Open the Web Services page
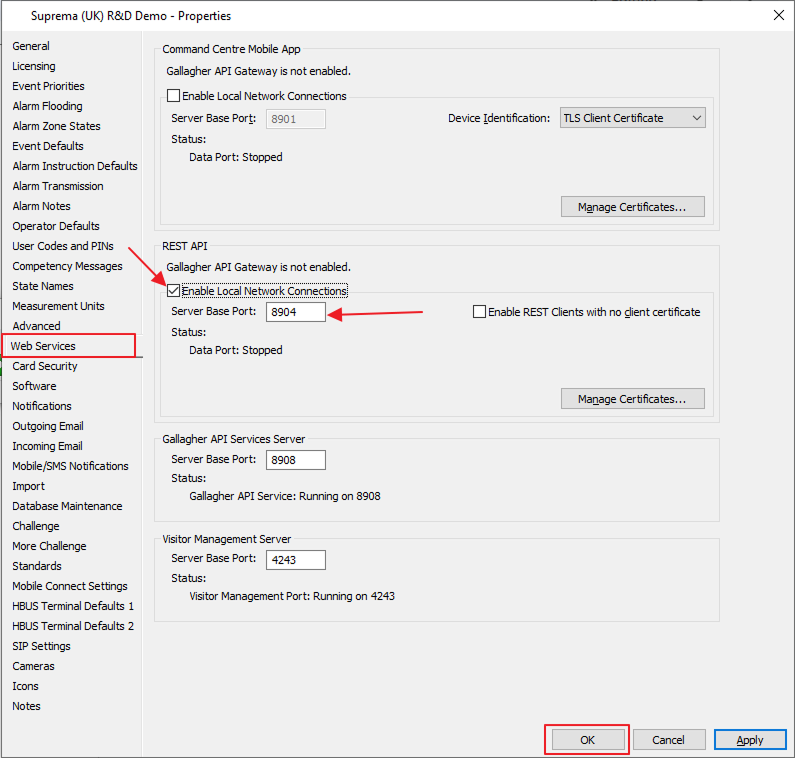The height and width of the screenshot is (758, 795). (x=44, y=346)
